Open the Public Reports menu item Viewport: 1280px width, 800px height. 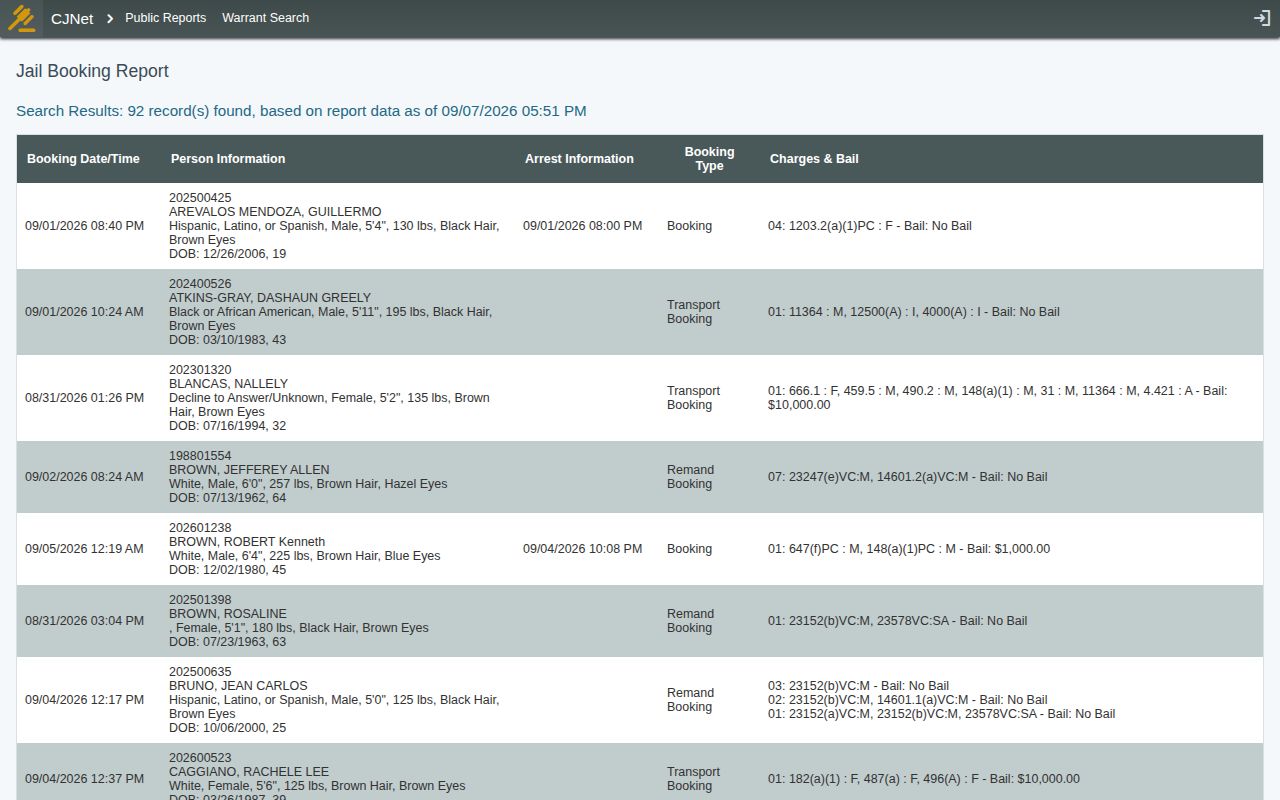[165, 18]
